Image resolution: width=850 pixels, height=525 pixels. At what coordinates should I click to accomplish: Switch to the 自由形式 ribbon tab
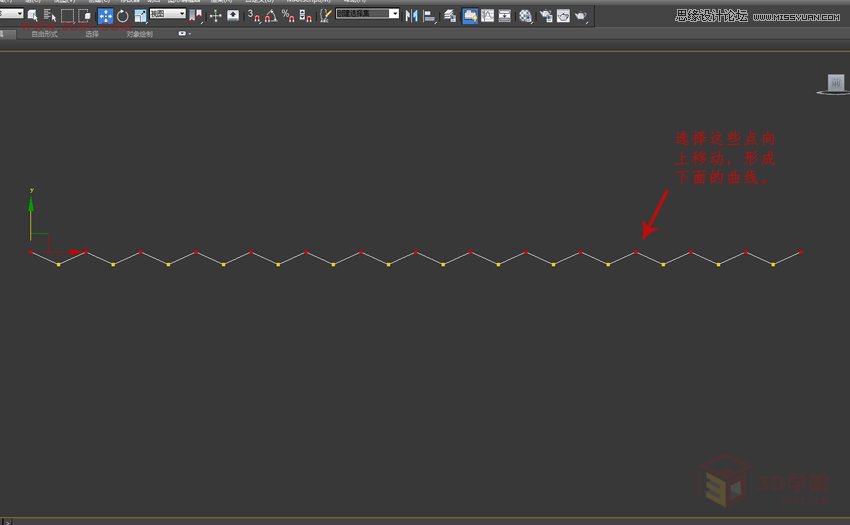tap(44, 34)
